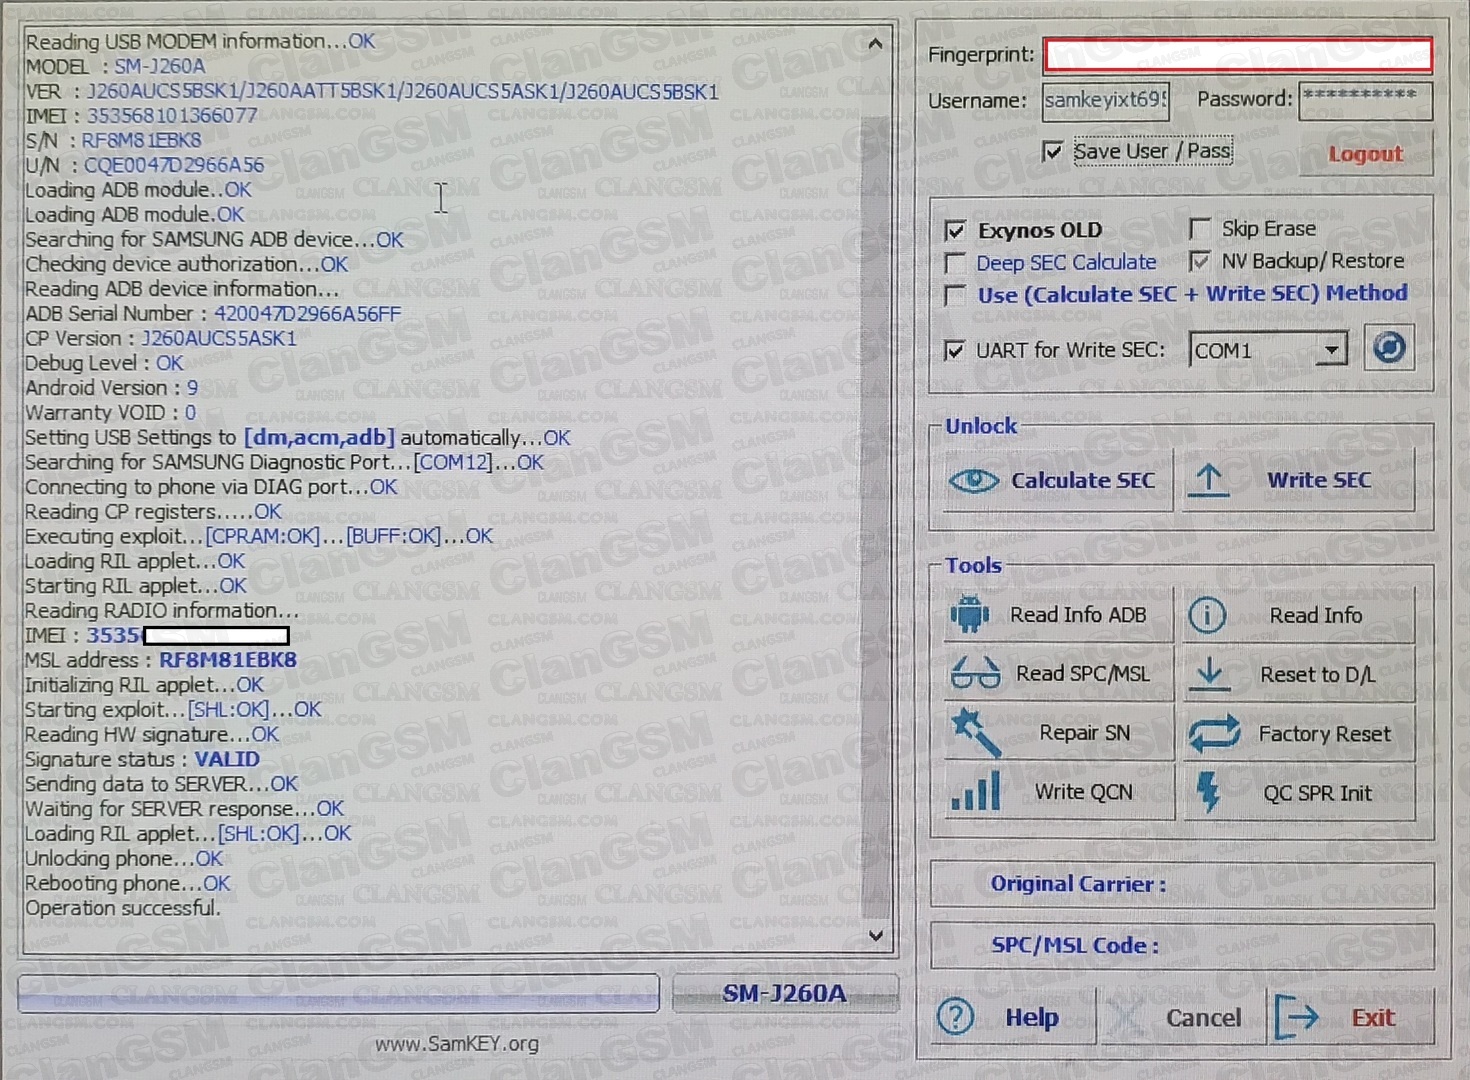Viewport: 1470px width, 1080px height.
Task: Refresh COM ports with the round refresh icon
Action: click(1389, 349)
